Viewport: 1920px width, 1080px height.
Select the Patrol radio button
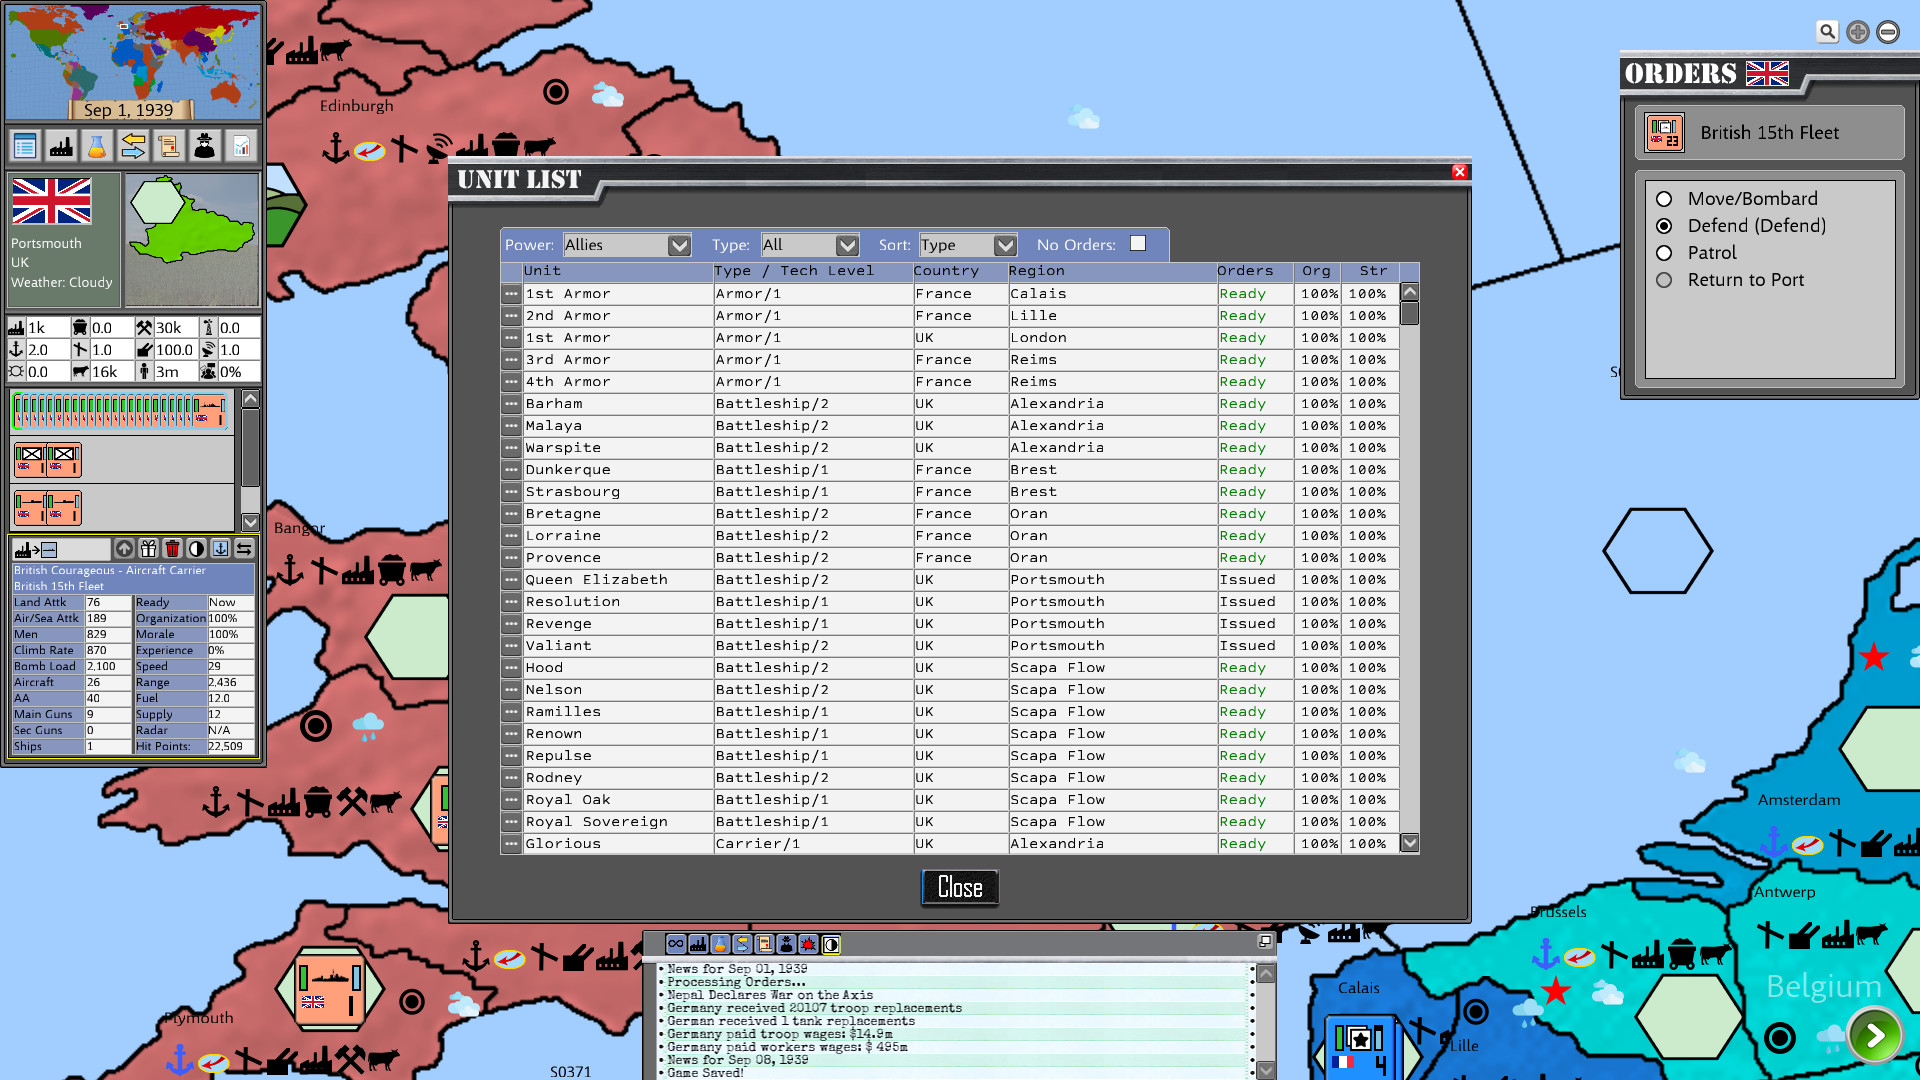(1664, 253)
